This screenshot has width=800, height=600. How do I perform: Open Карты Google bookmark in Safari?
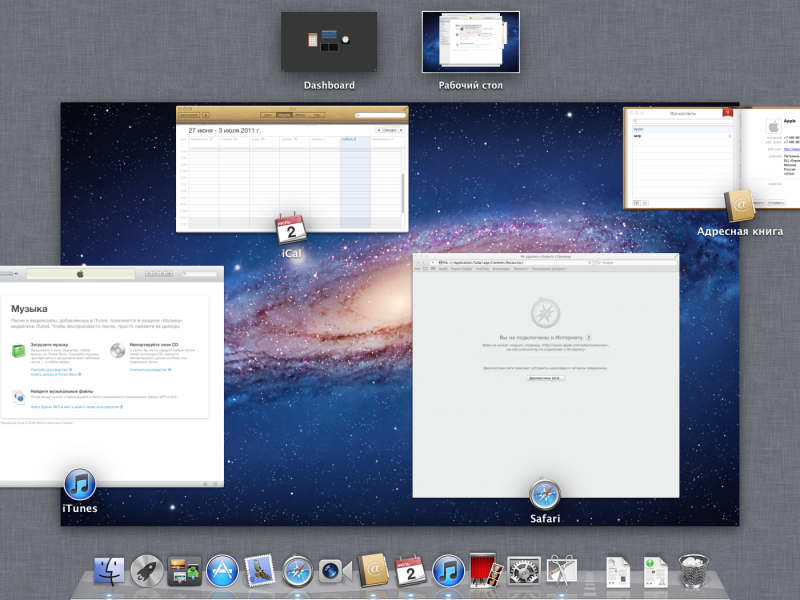[461, 268]
